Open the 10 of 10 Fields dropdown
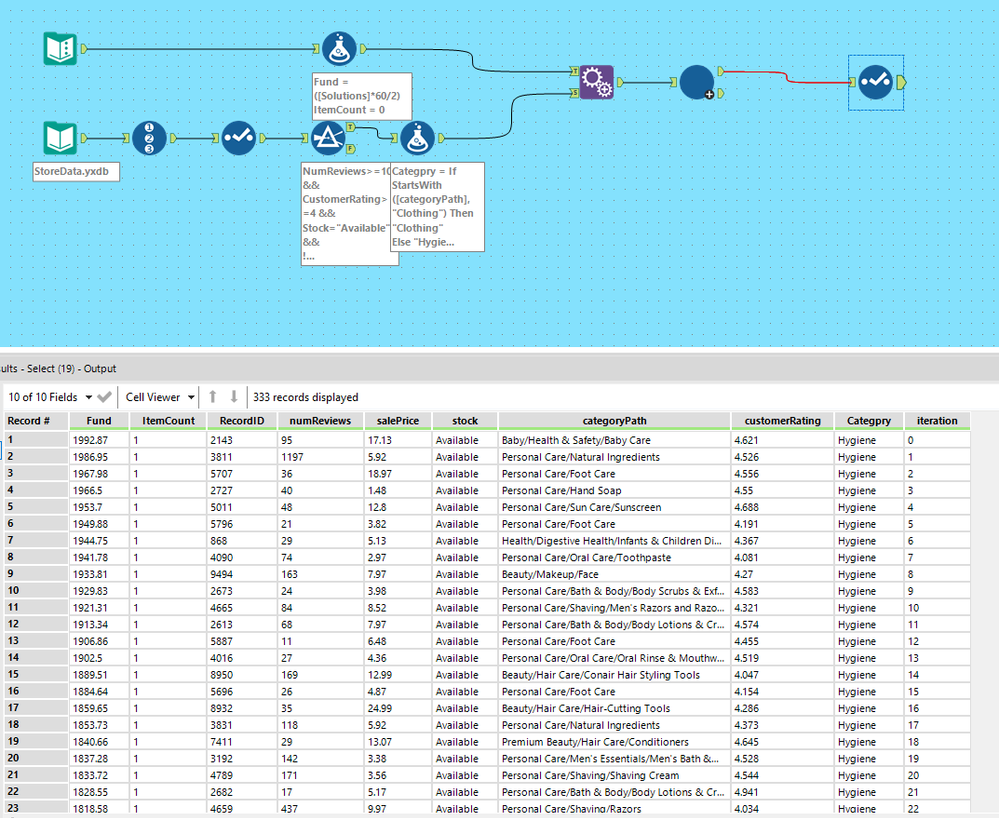Screen dimensions: 999x818 coord(50,397)
